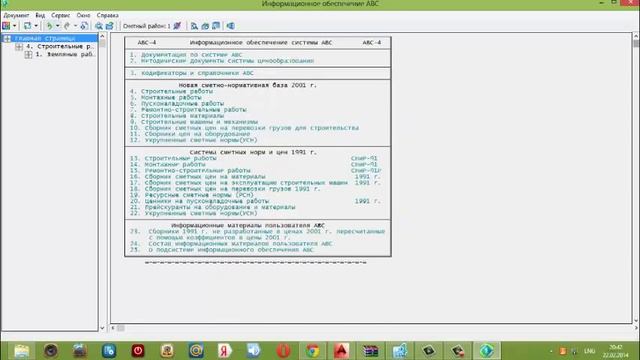Click the toolbar icon after the forward dropdown
Screen dimensions: 640x360
(x=84, y=26)
